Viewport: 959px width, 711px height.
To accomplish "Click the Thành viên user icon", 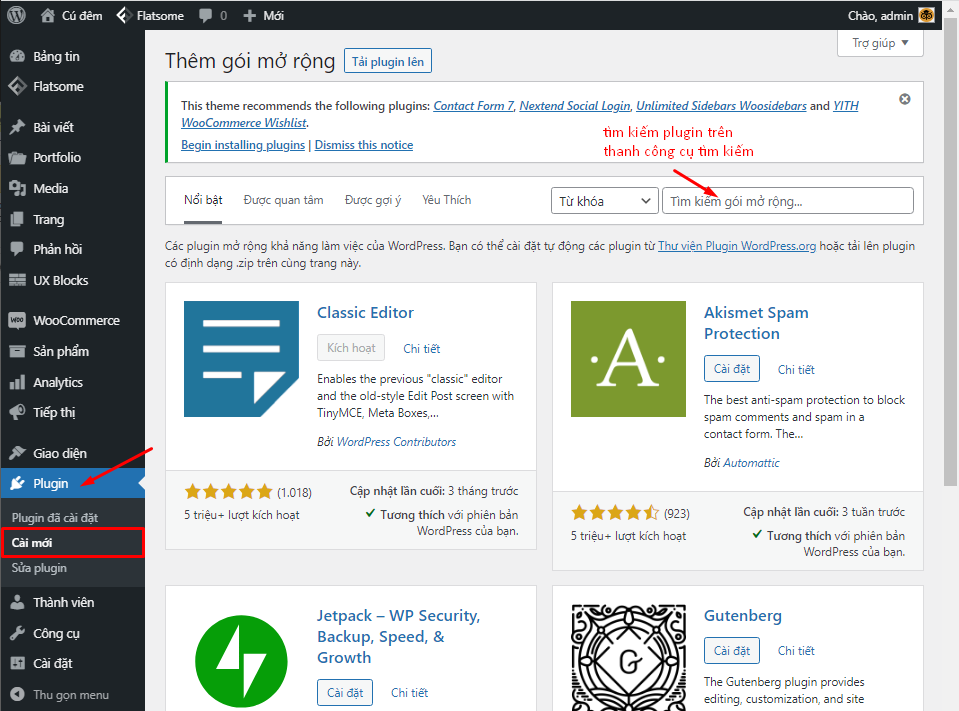I will click(17, 602).
